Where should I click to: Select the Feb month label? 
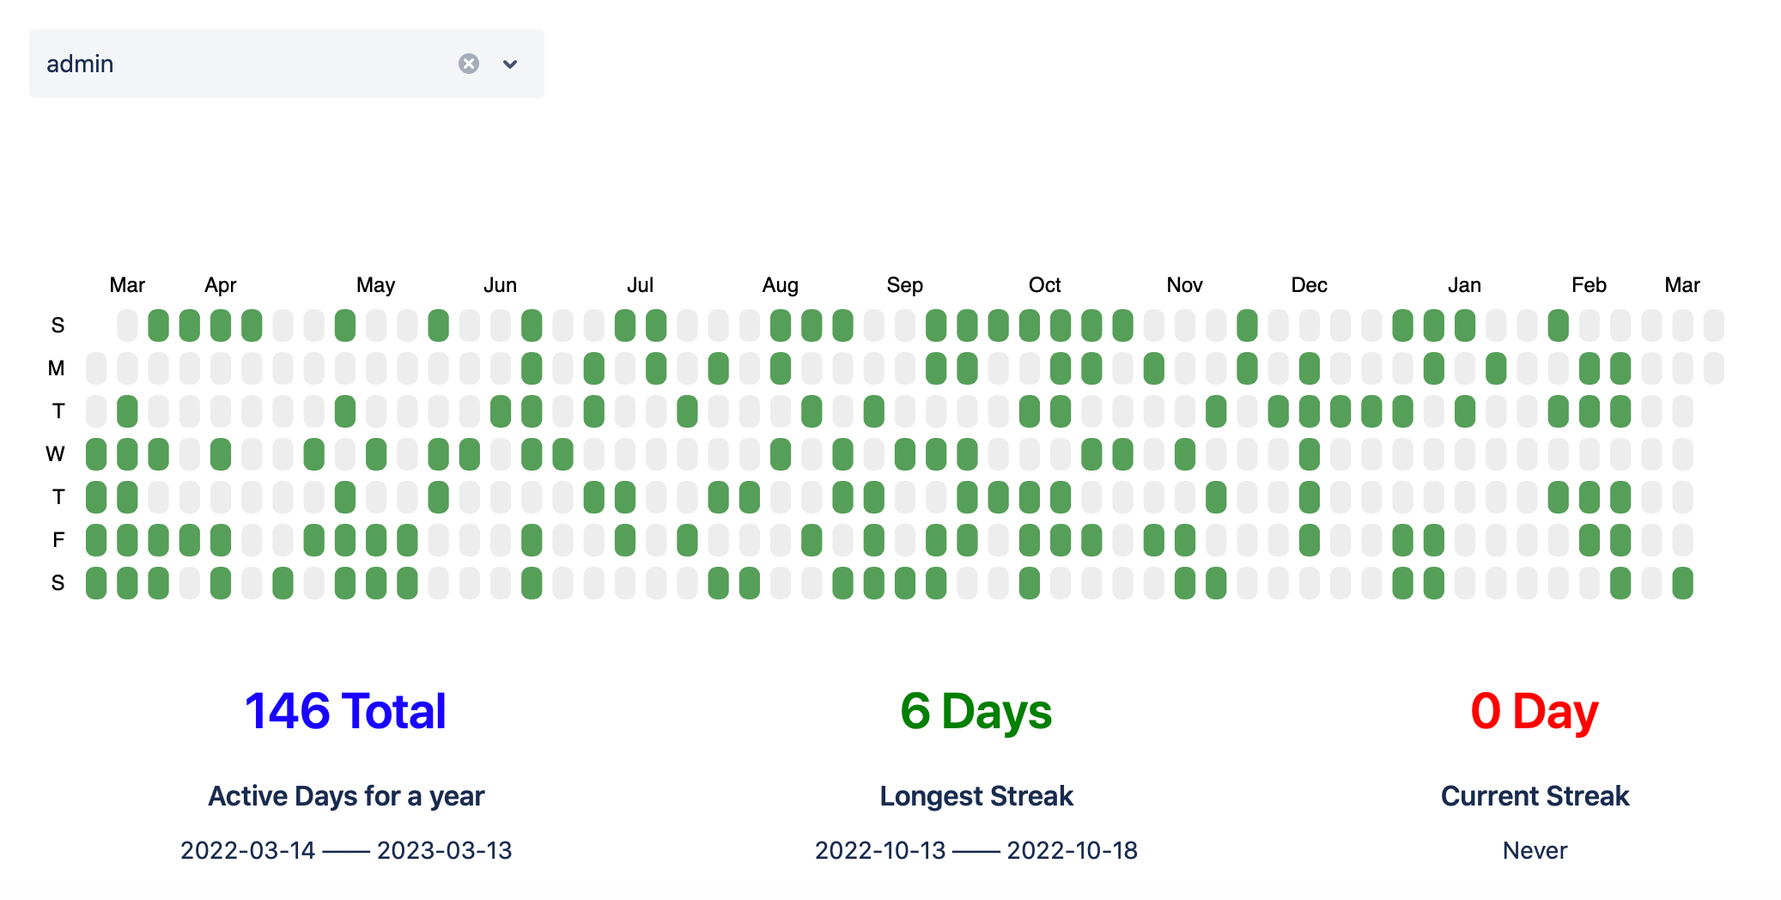(1589, 285)
